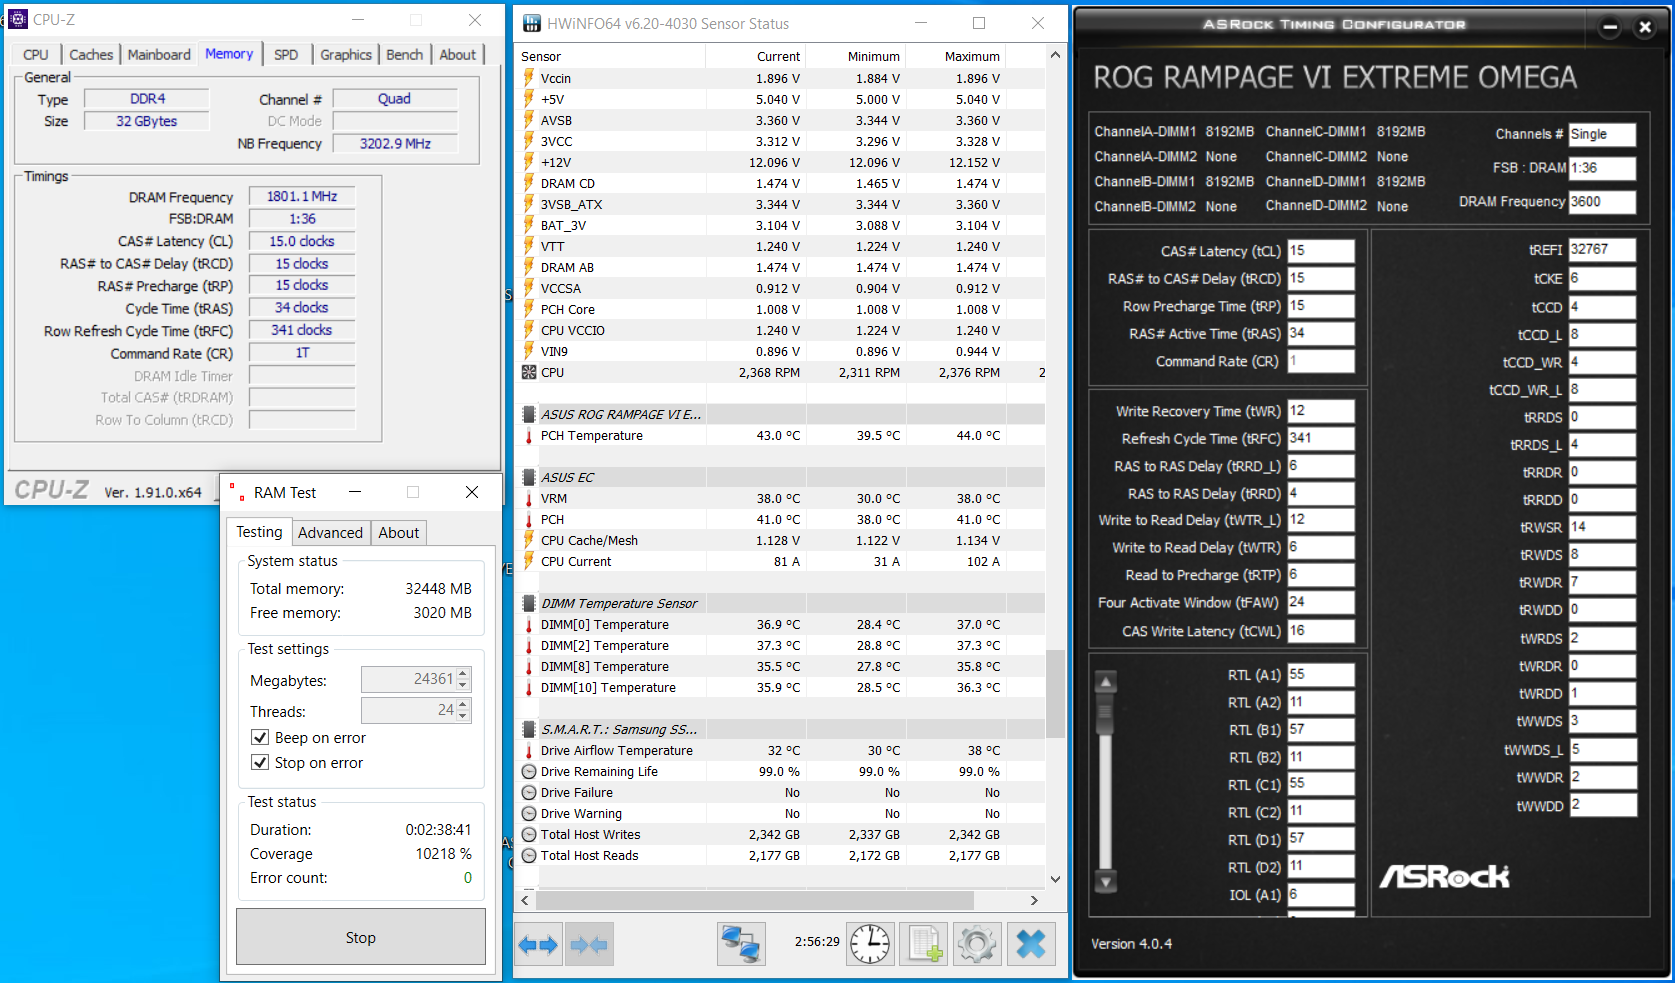Select DIMM[0] Temperature row in HWiNFO
This screenshot has height=983, width=1675.
(x=780, y=624)
